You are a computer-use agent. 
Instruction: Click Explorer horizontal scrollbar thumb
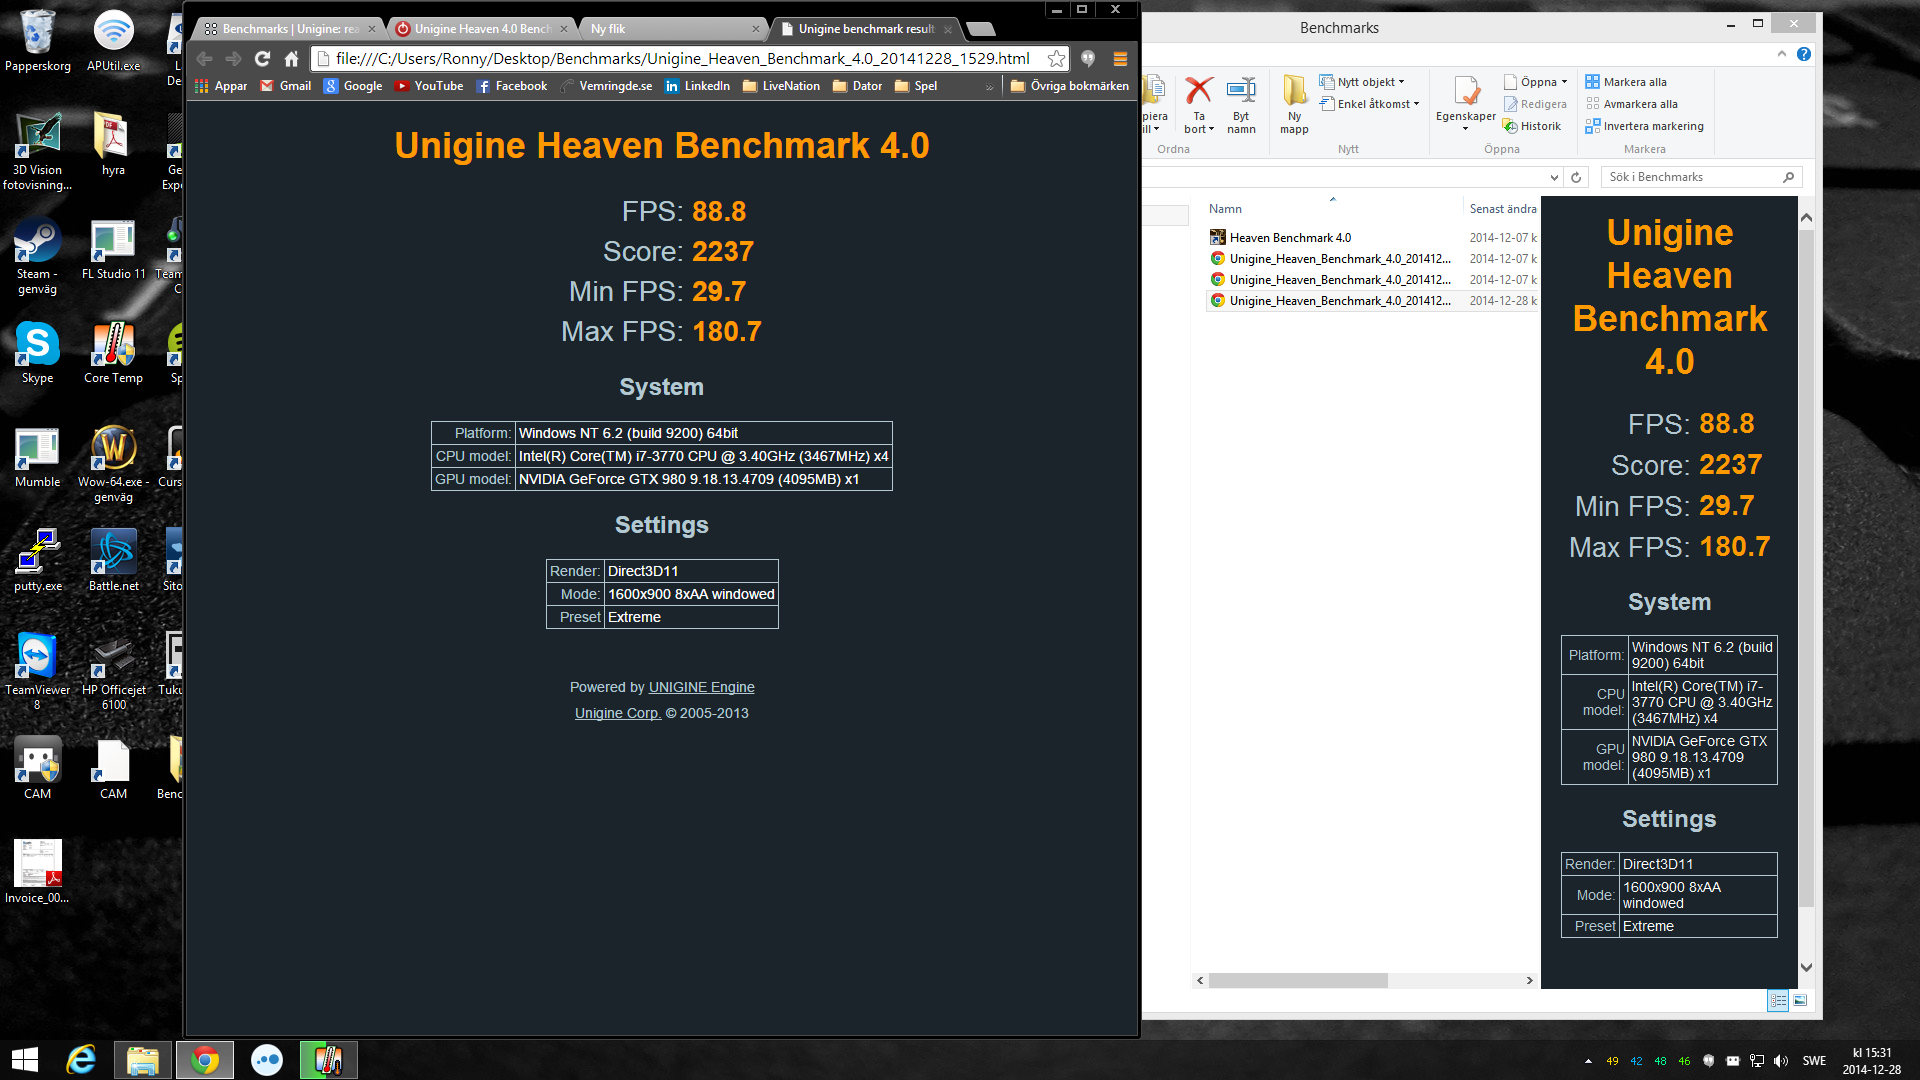[1298, 981]
